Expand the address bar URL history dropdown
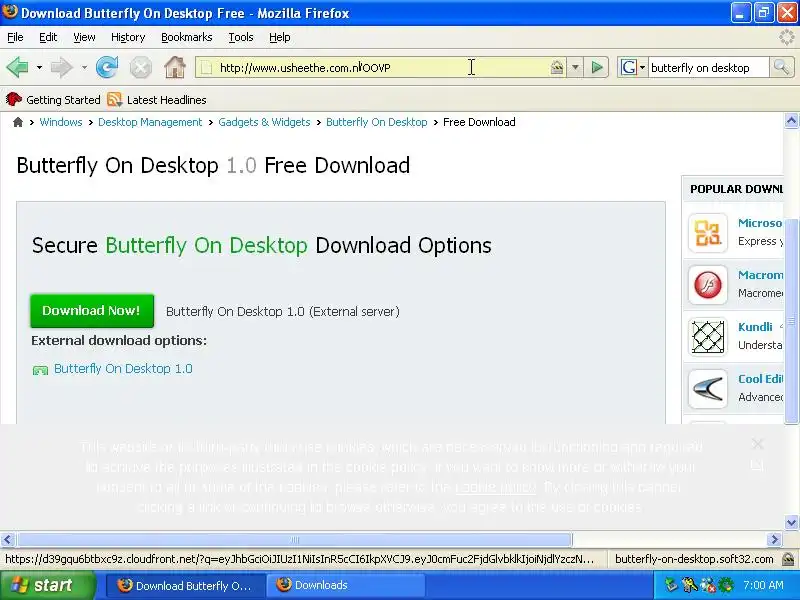This screenshot has width=800, height=600. tap(575, 67)
